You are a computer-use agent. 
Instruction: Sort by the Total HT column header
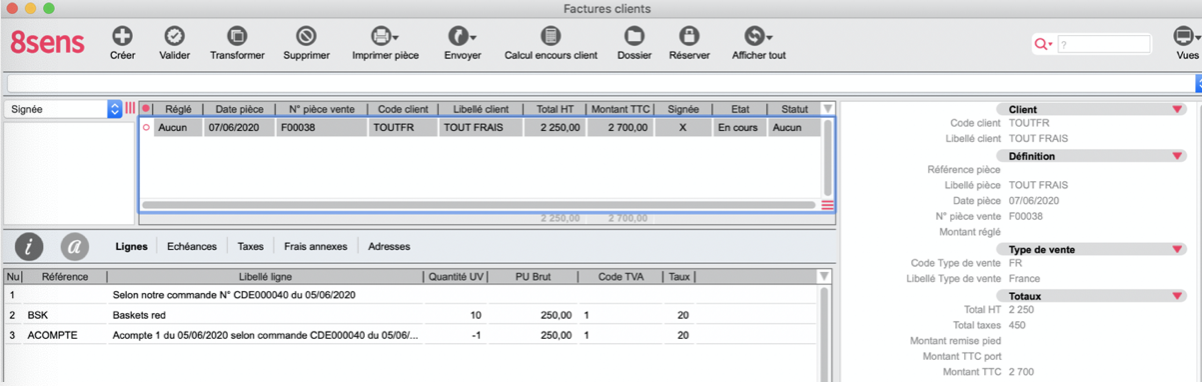point(554,109)
